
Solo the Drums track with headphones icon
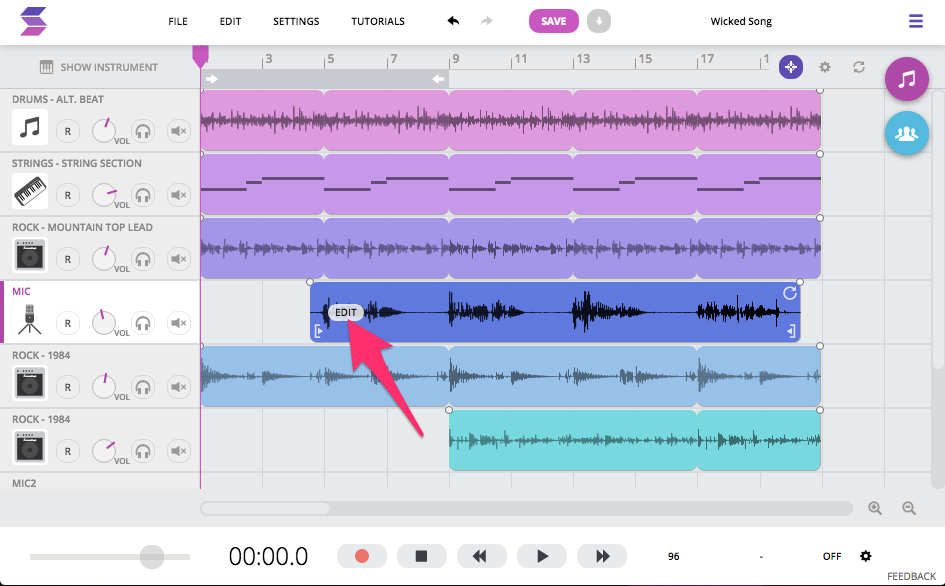tap(143, 131)
